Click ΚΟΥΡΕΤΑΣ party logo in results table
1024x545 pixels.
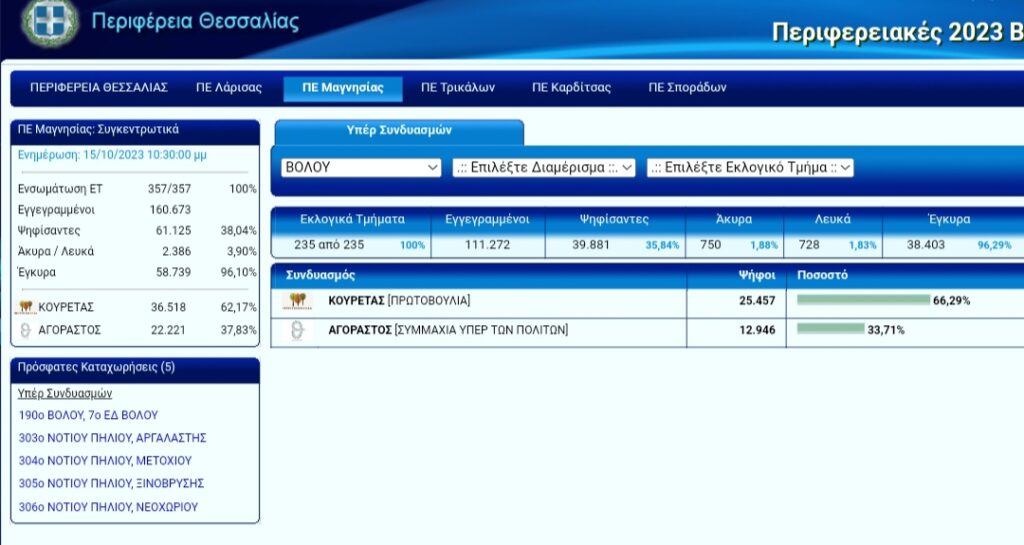[296, 301]
